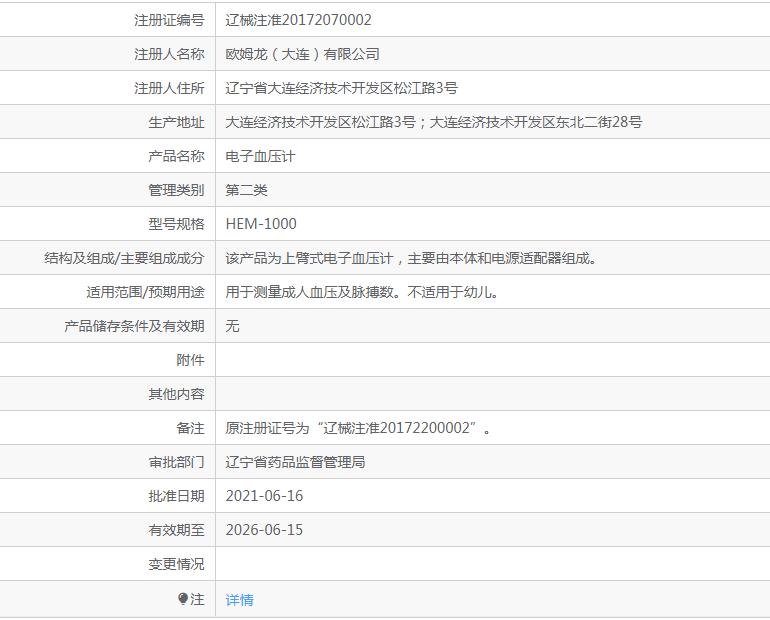
Task: Click the expiry date 2026-06-15
Action: coord(264,530)
